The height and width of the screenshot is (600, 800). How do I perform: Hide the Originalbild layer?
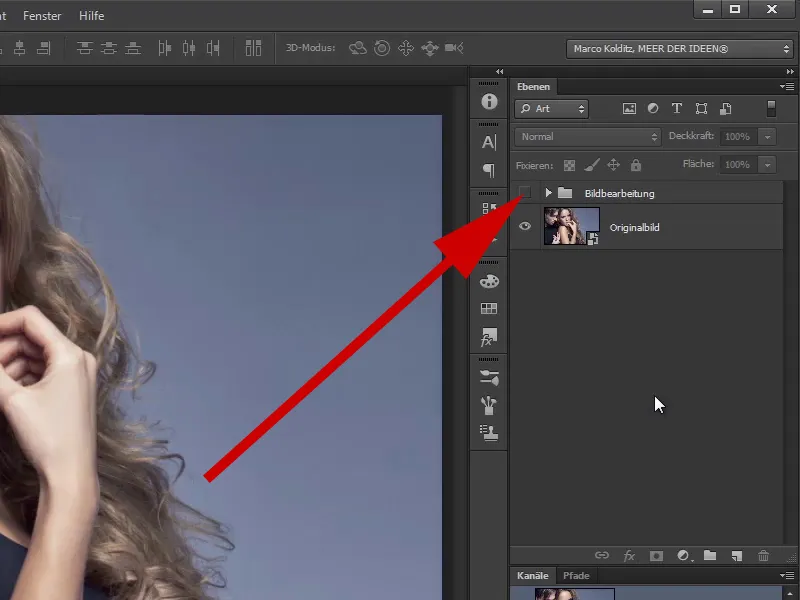(x=524, y=227)
